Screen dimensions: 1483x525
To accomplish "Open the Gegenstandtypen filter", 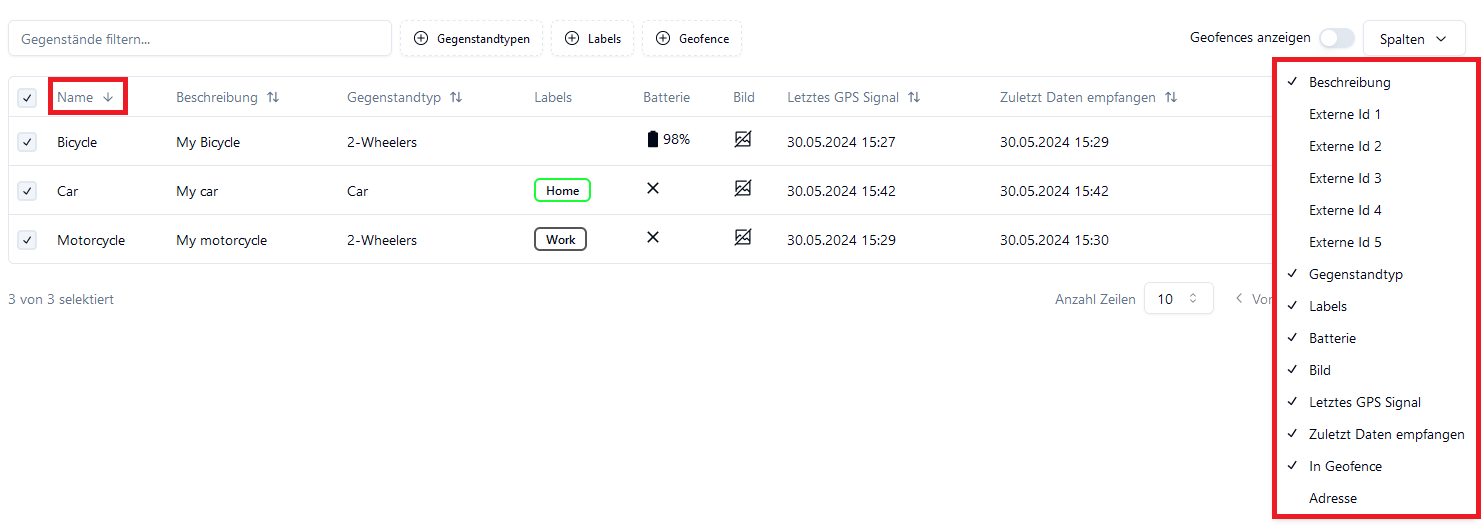I will [x=472, y=39].
